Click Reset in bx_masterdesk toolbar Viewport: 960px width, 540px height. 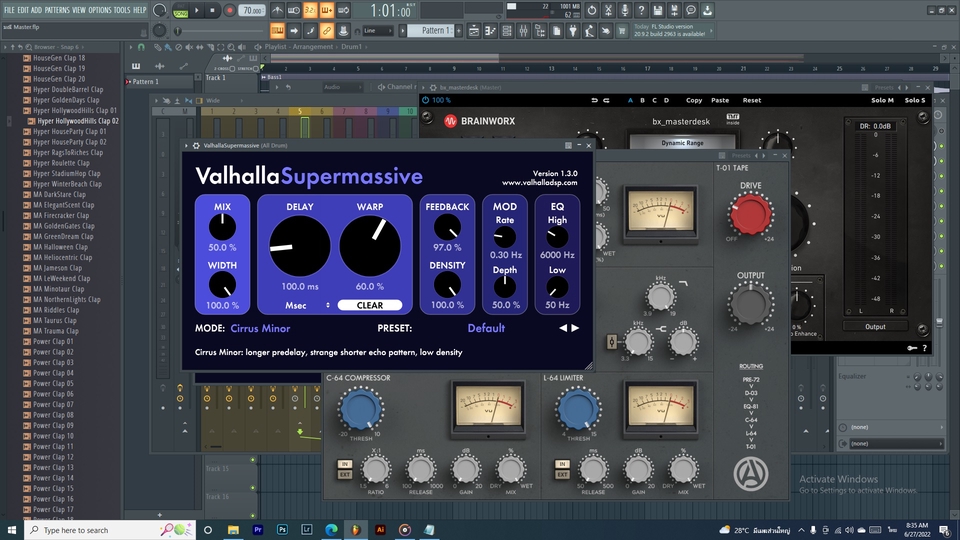(x=752, y=100)
